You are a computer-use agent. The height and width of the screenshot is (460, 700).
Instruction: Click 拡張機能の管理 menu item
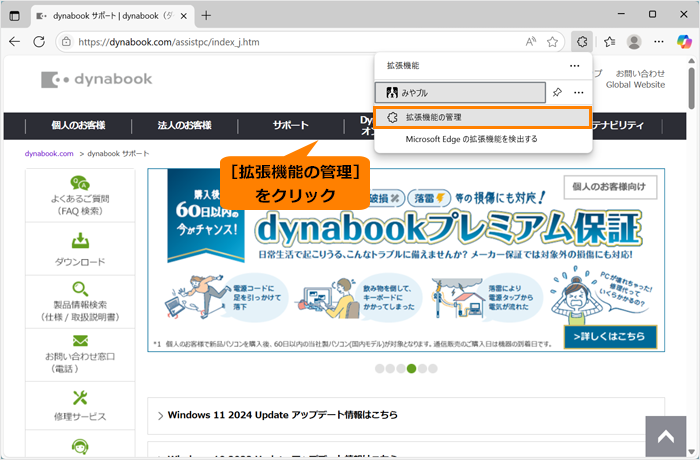(482, 117)
